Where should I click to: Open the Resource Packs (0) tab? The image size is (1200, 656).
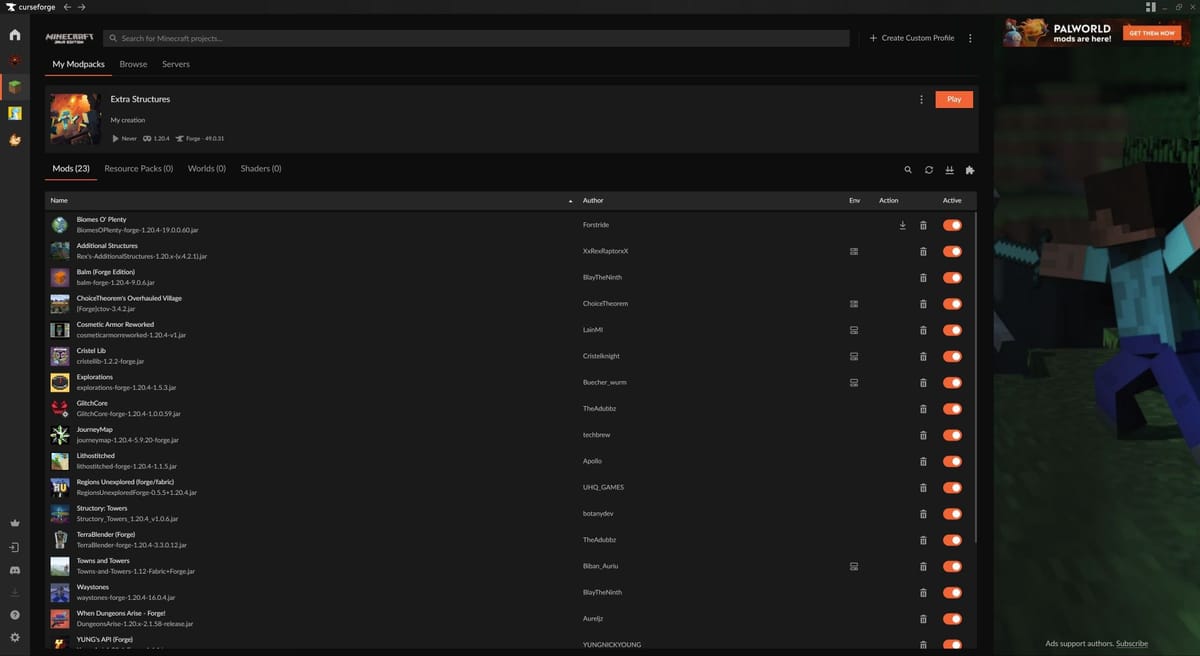138,169
